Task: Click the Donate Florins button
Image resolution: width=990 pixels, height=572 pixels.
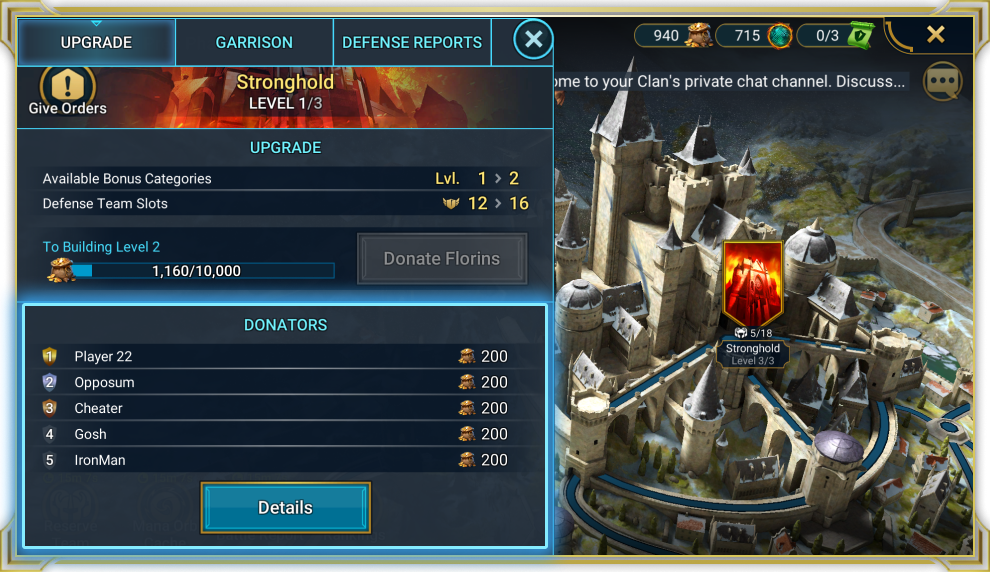Action: click(x=442, y=259)
